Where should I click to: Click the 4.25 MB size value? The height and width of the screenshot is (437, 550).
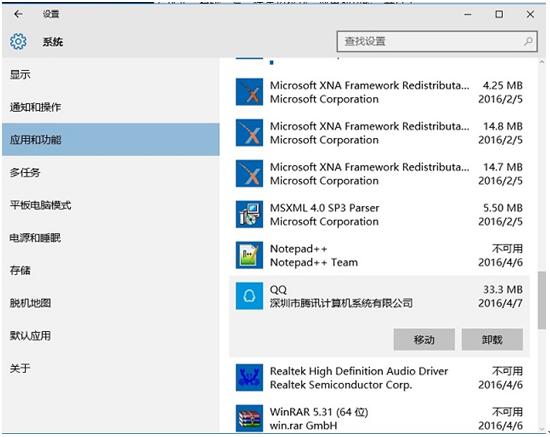click(503, 85)
